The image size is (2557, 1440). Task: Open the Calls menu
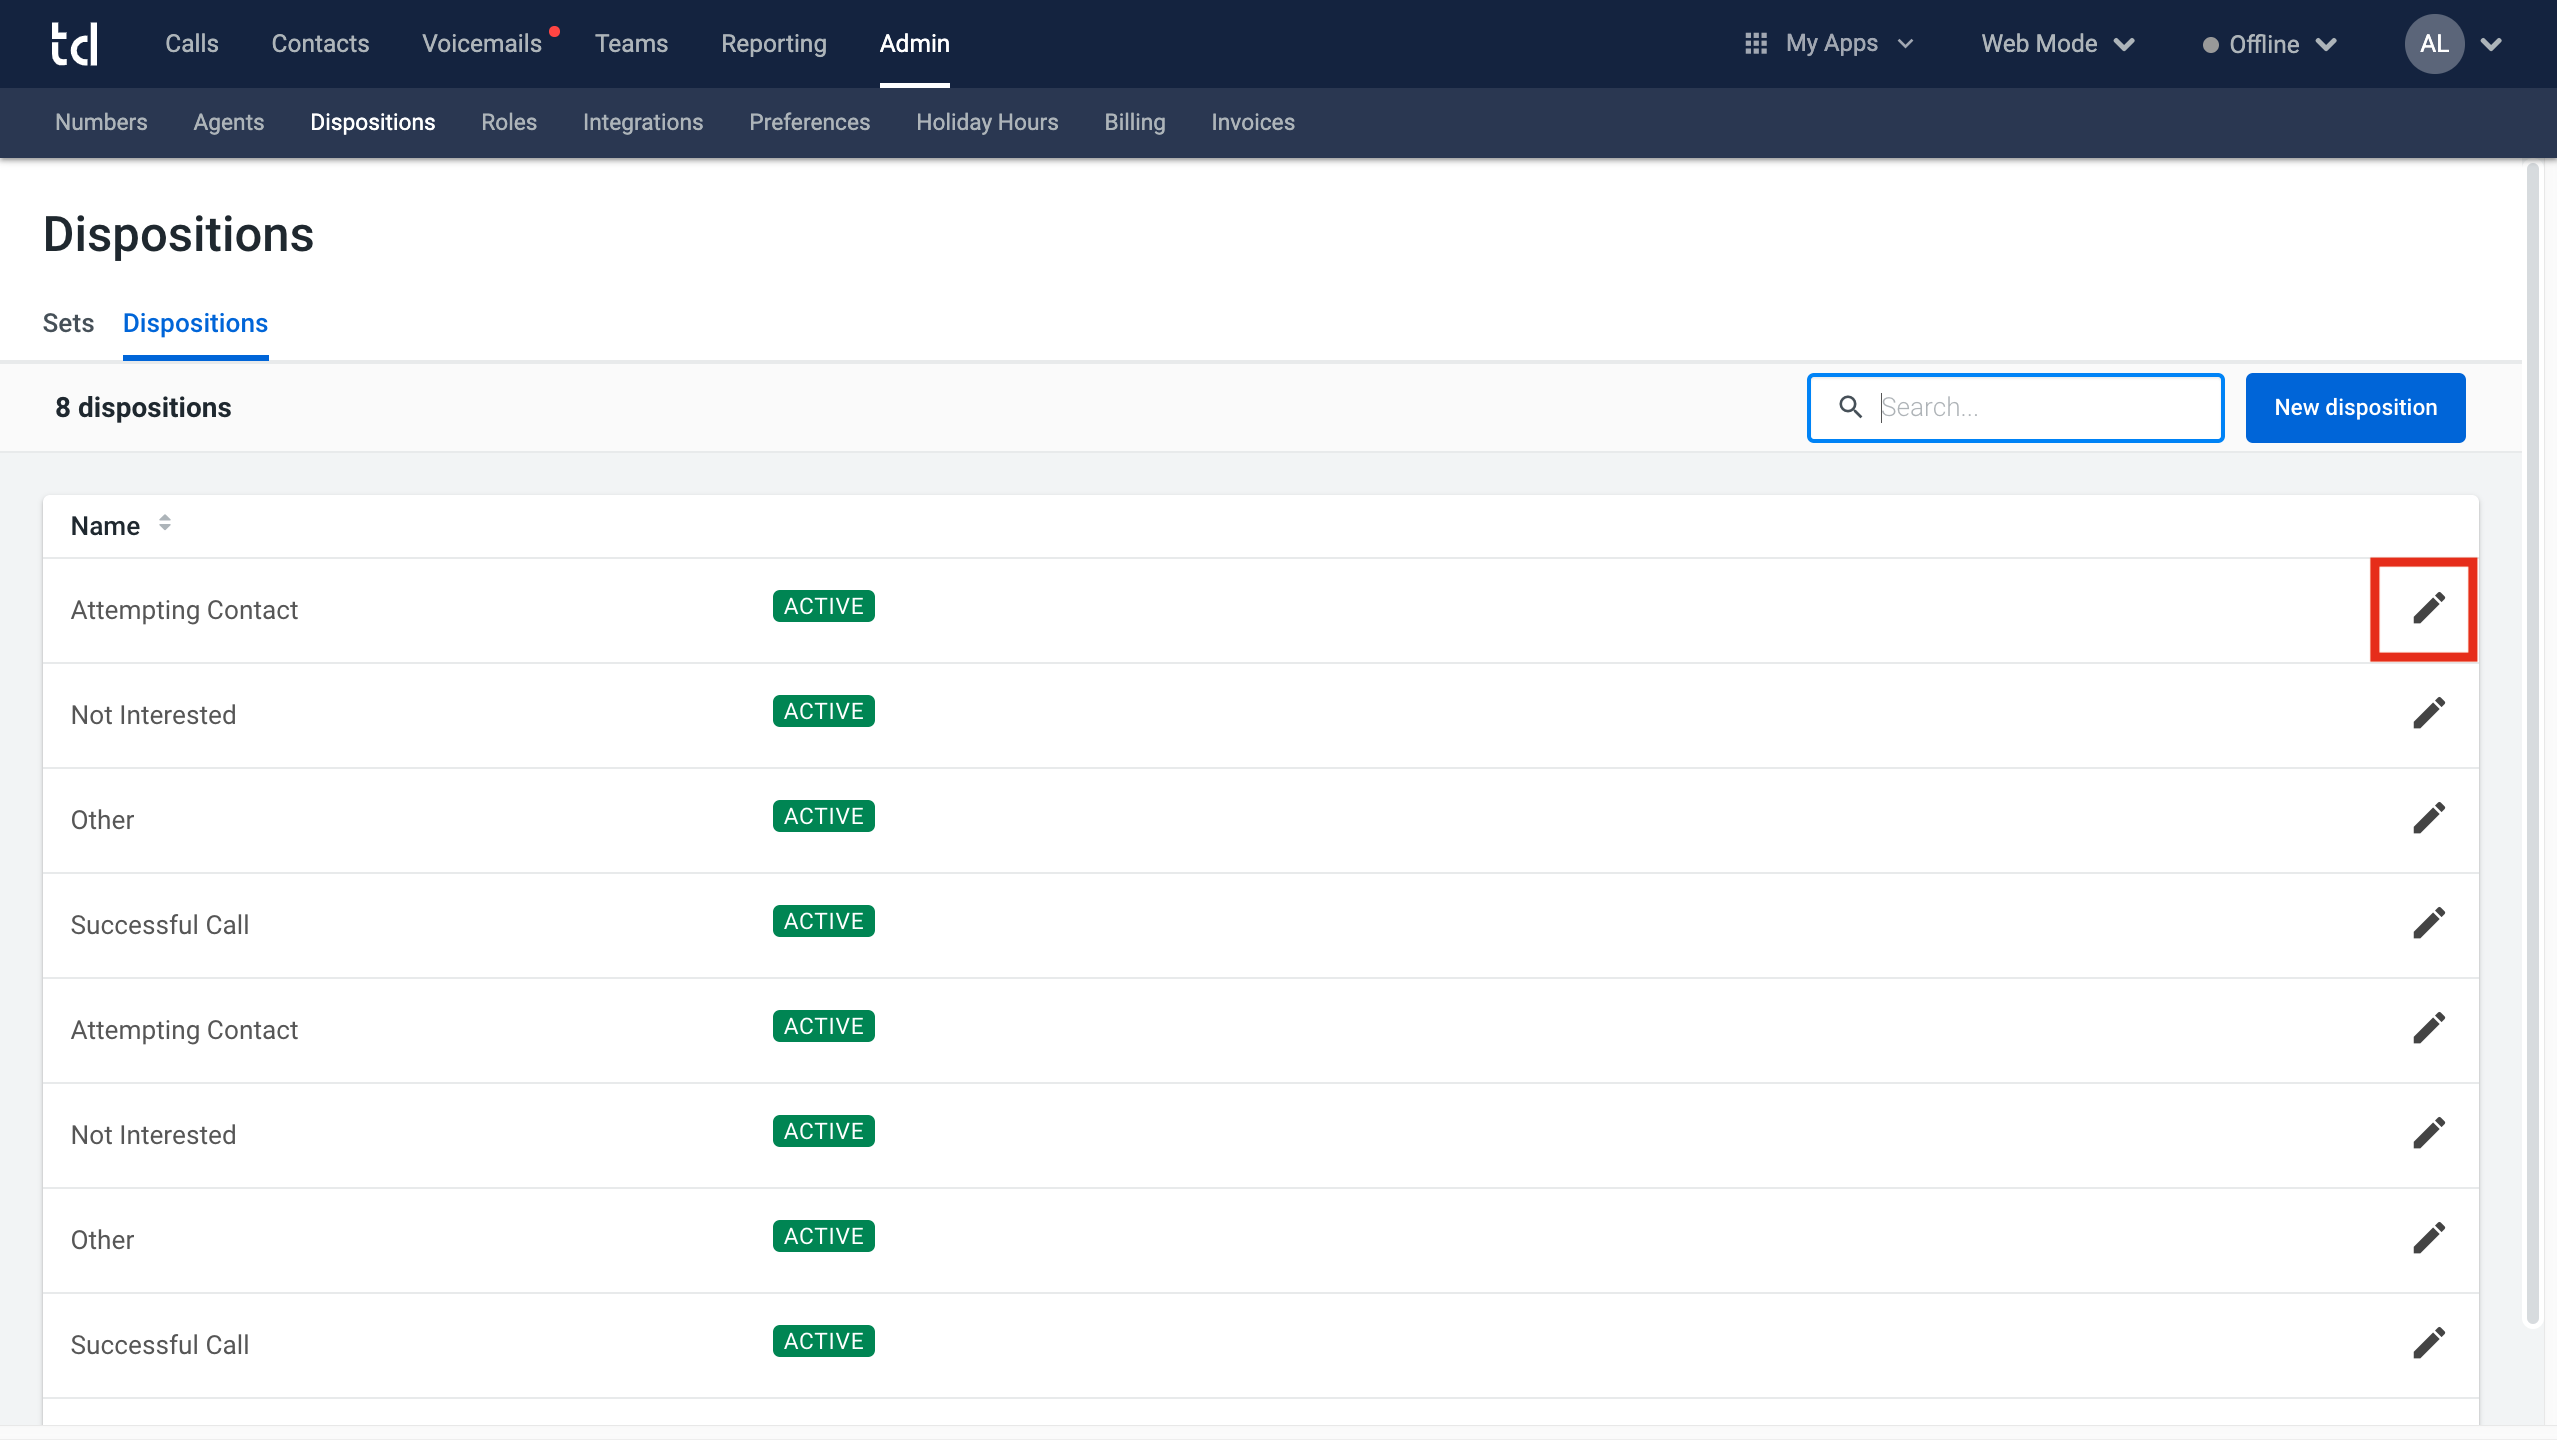pyautogui.click(x=192, y=44)
